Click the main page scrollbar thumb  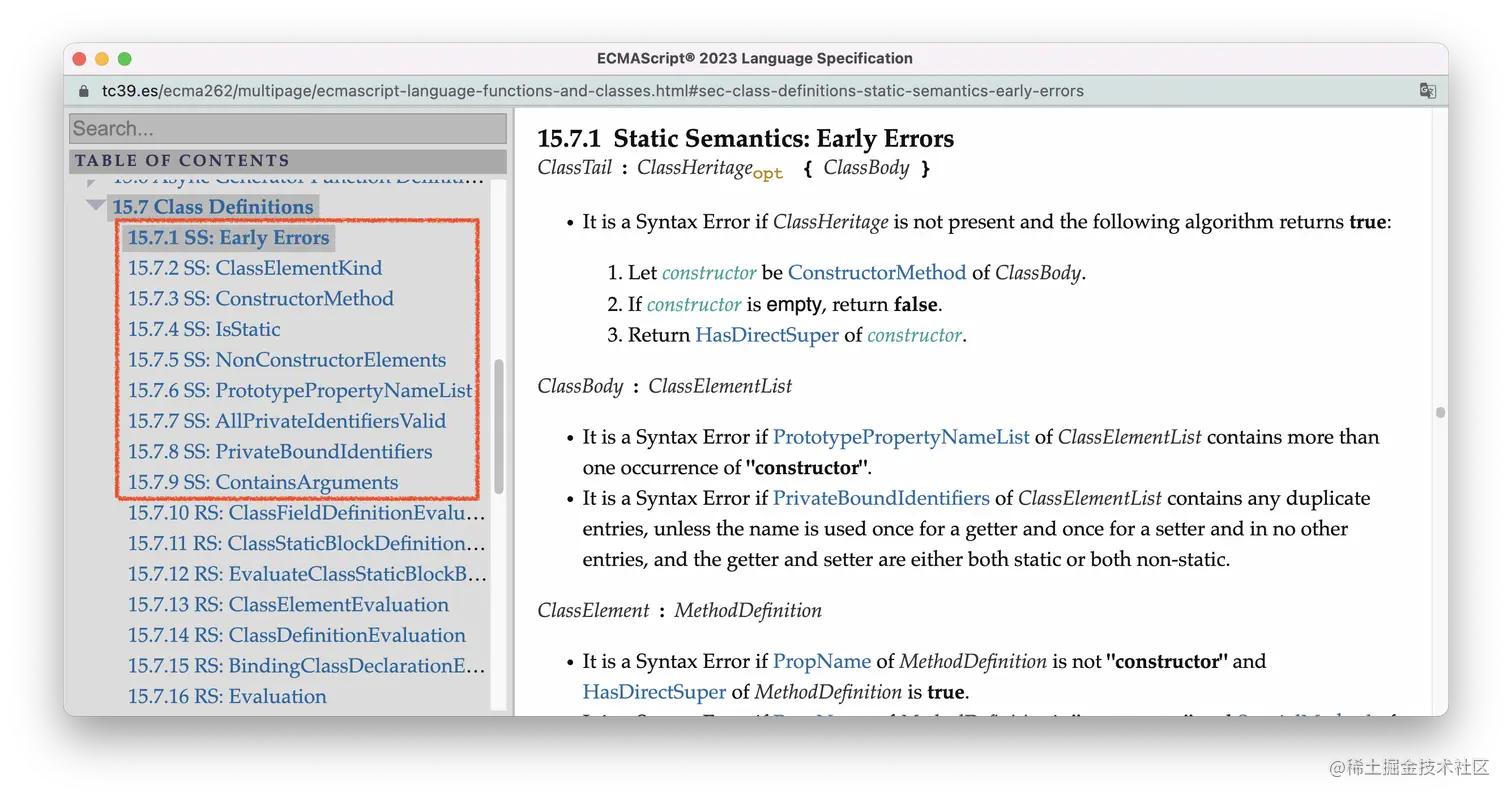[x=1440, y=412]
